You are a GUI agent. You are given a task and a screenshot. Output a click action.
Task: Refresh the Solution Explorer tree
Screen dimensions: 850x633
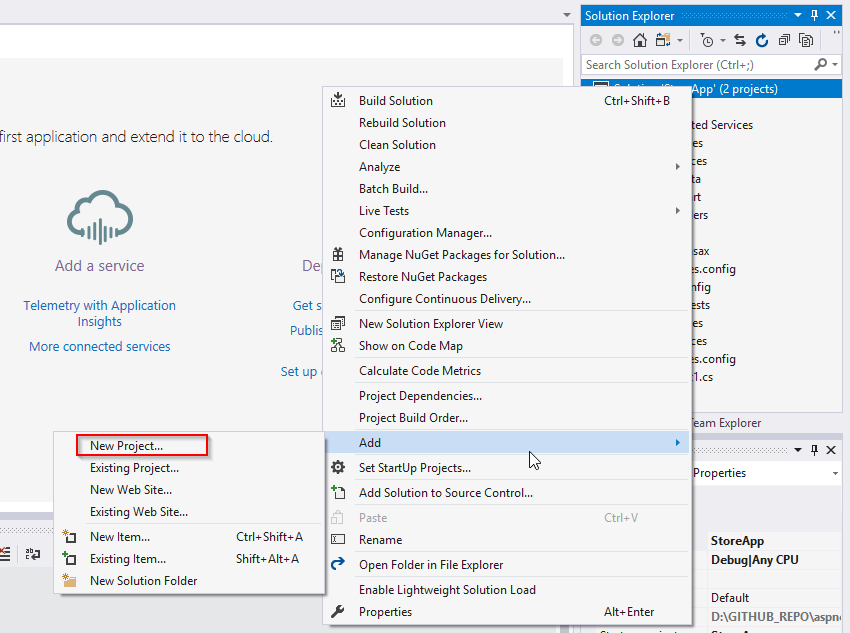[762, 40]
